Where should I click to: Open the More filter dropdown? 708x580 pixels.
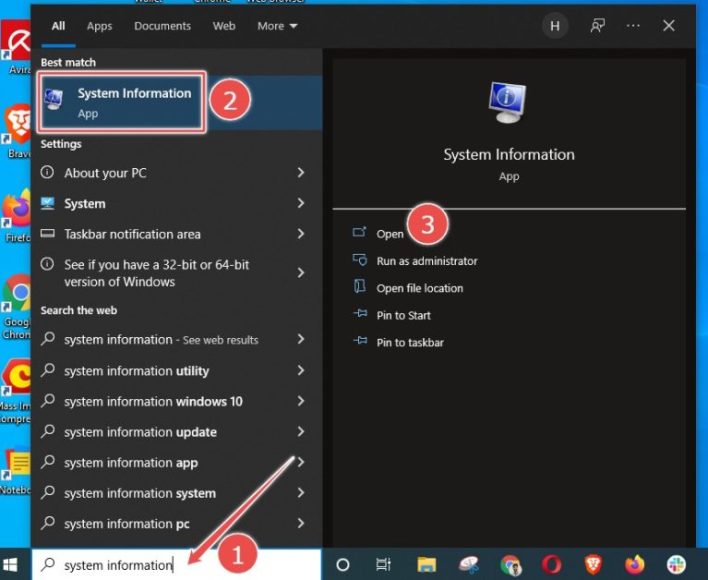[x=277, y=26]
